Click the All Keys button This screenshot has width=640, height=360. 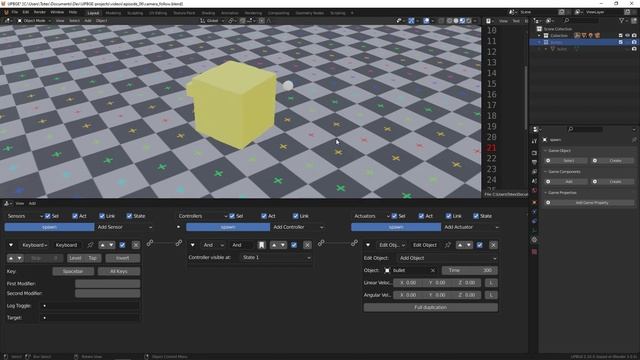click(119, 271)
